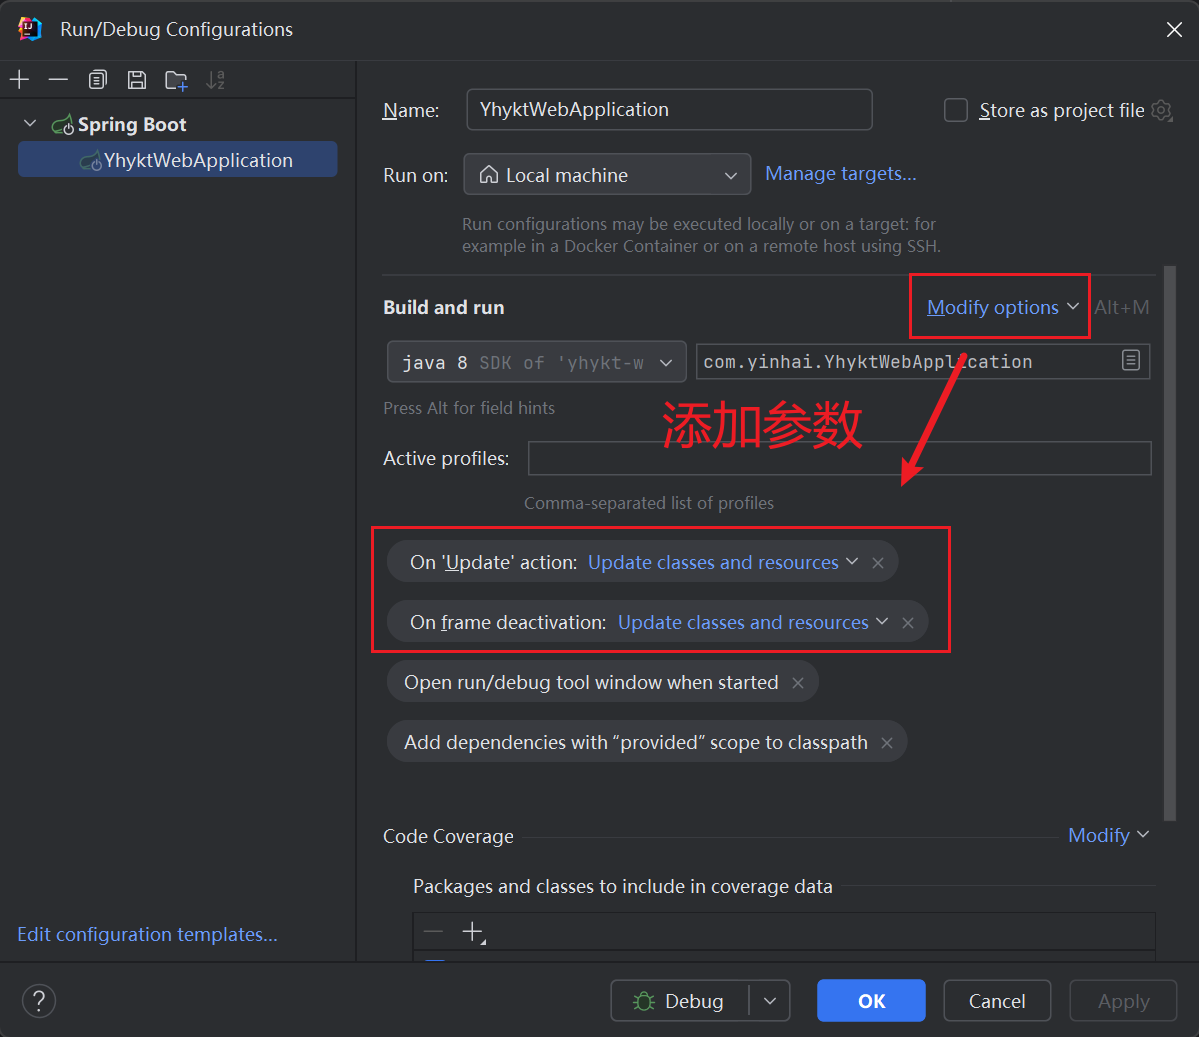Click the vertical scrollbar of the settings pane
Screen dimensions: 1199x1037
(1169, 543)
